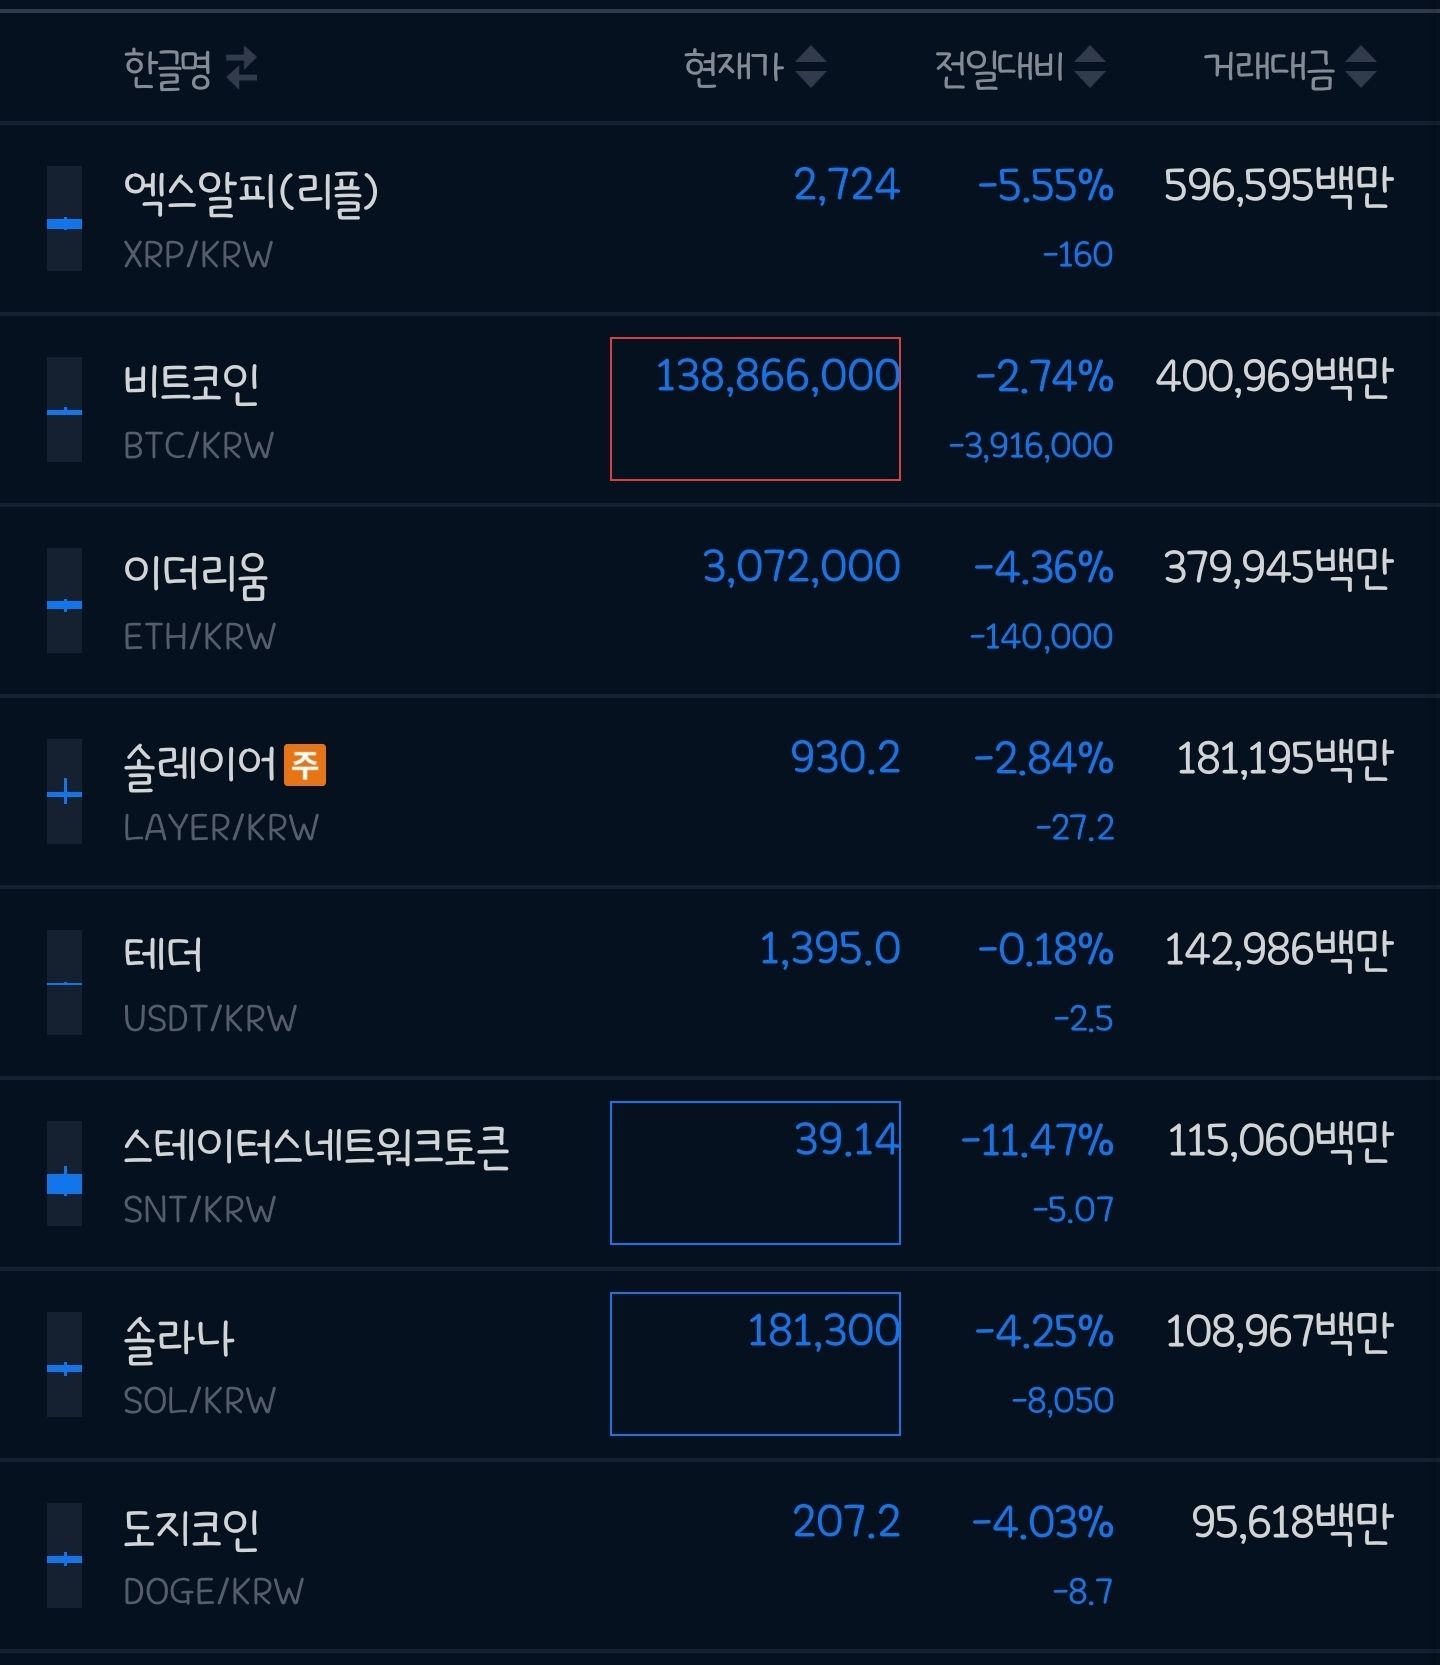Viewport: 1440px width, 1665px height.
Task: Toggle the 한글명 name-swap icon
Action: point(242,68)
